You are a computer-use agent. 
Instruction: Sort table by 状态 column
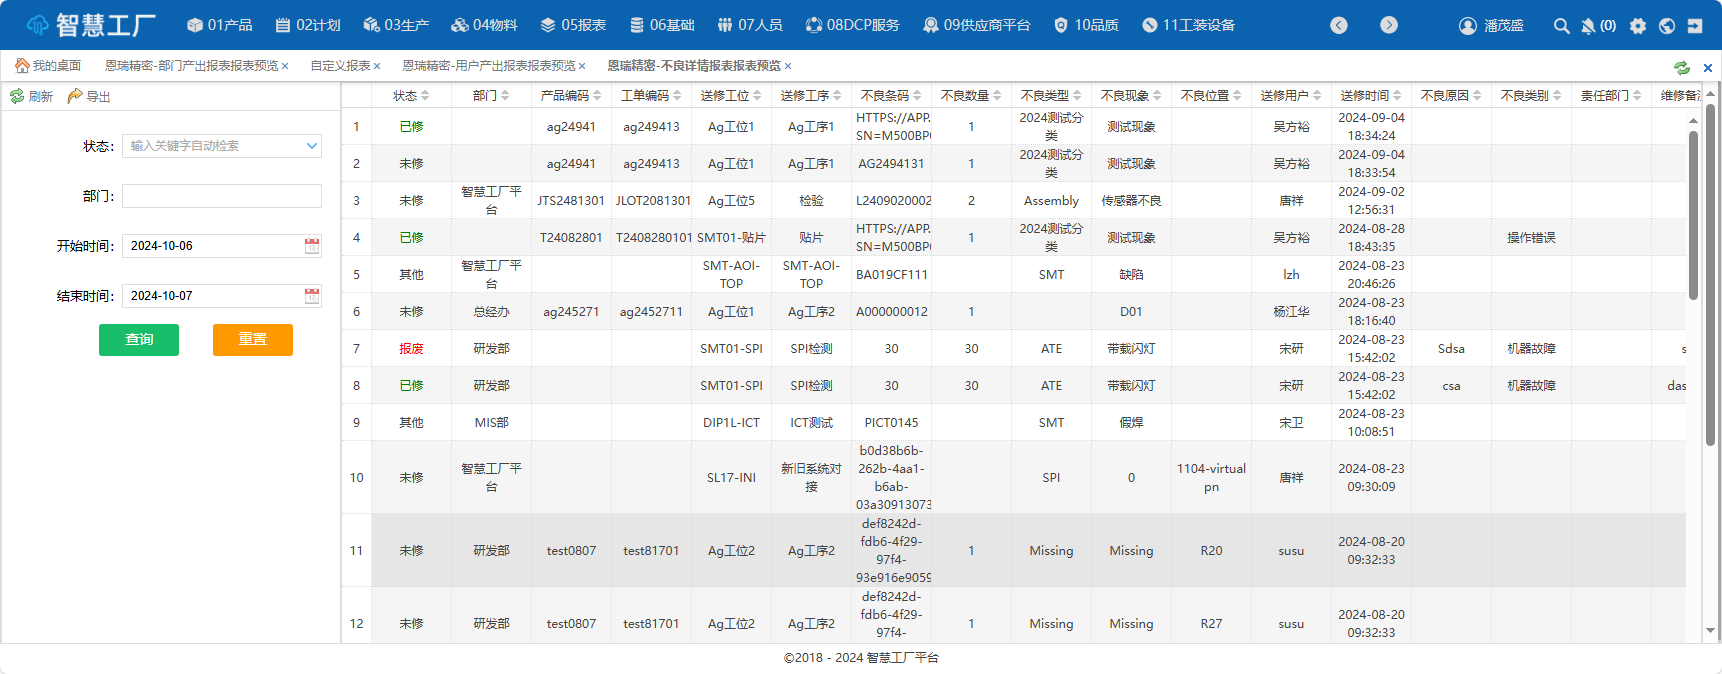click(410, 96)
